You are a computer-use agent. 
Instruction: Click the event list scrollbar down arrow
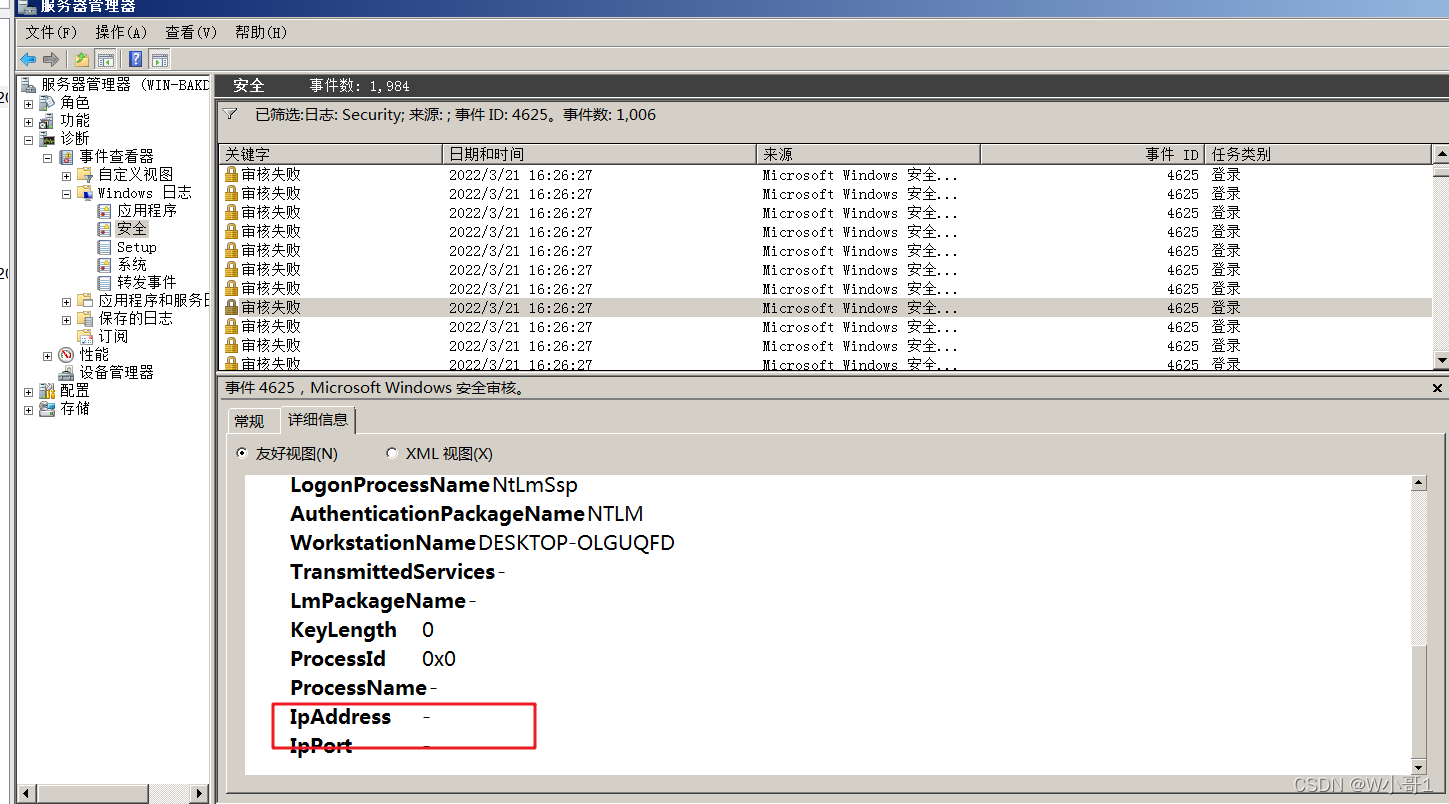click(1441, 360)
